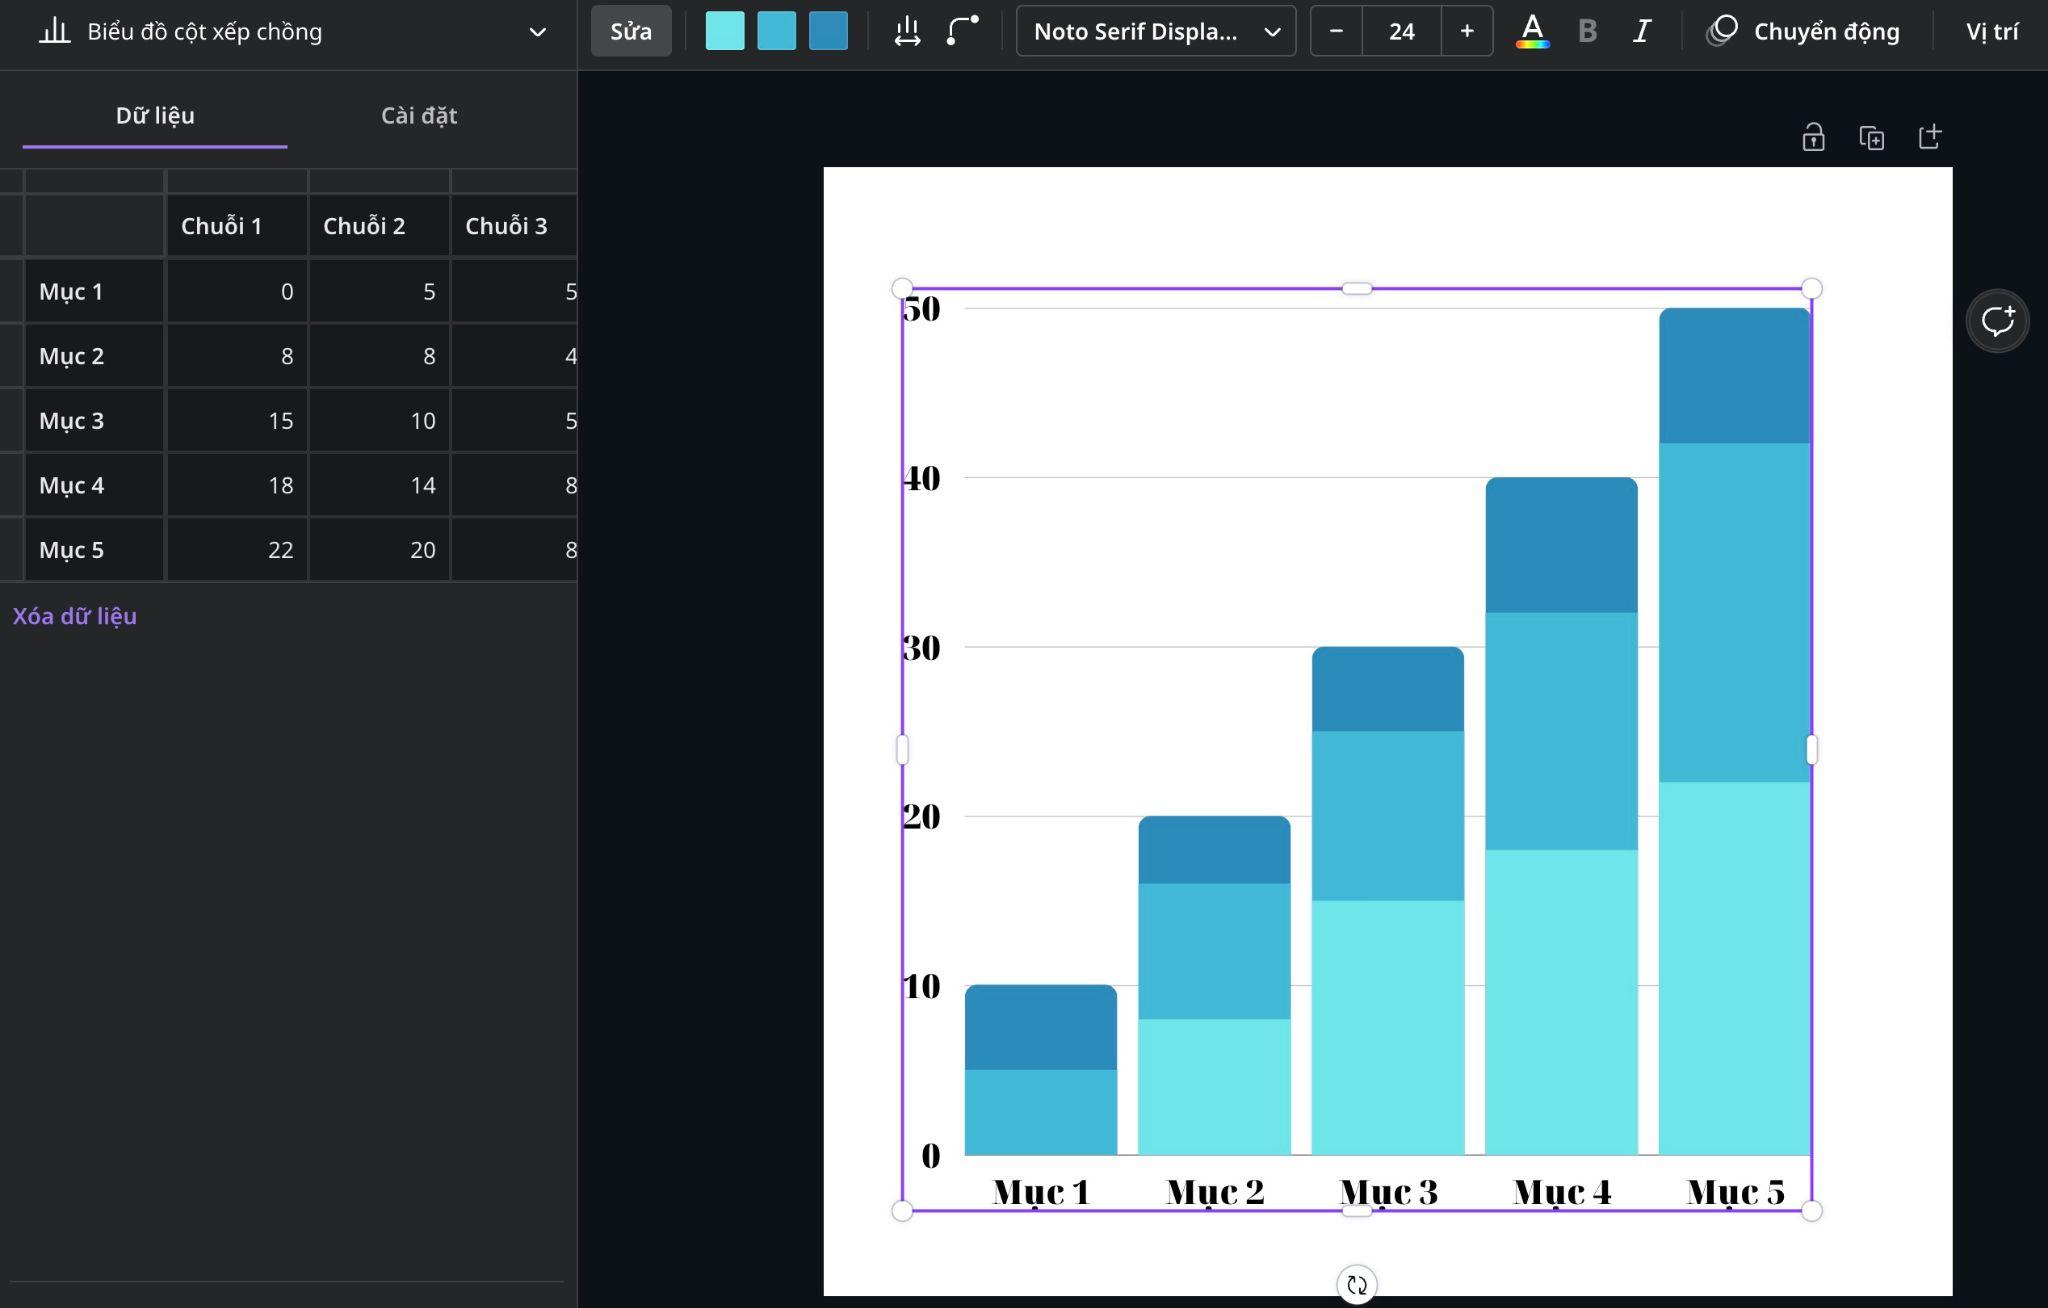Screen dimensions: 2048x1308
Task: Select the Mục 1 row label cell
Action: [x=94, y=292]
